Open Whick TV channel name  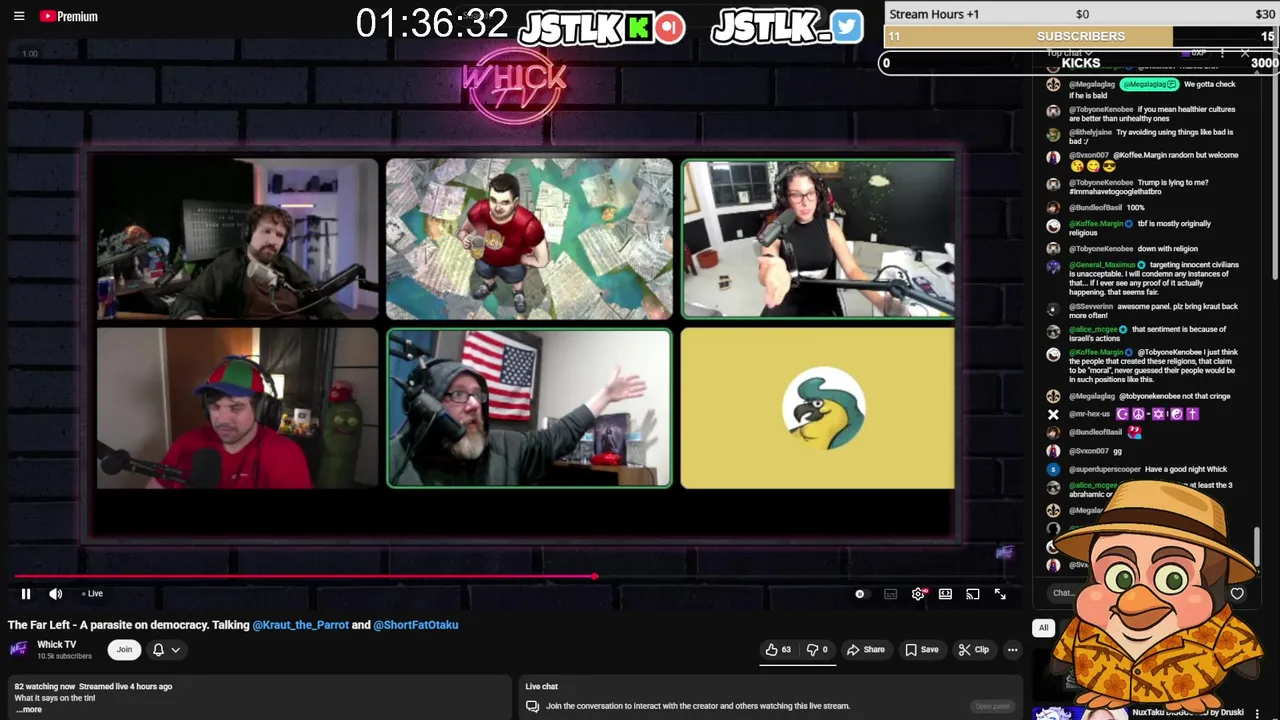pyautogui.click(x=56, y=645)
